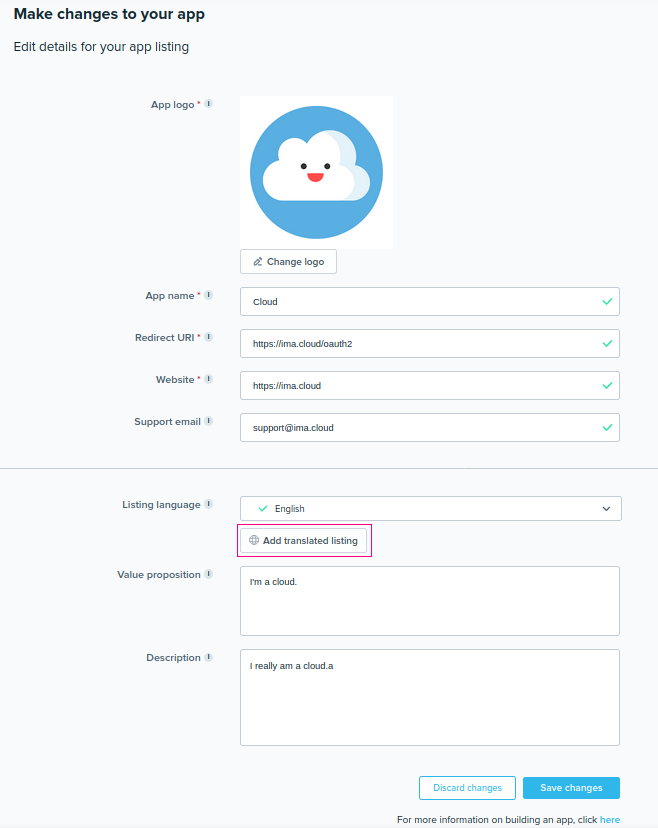Click info icon next to App logo

pos(209,104)
